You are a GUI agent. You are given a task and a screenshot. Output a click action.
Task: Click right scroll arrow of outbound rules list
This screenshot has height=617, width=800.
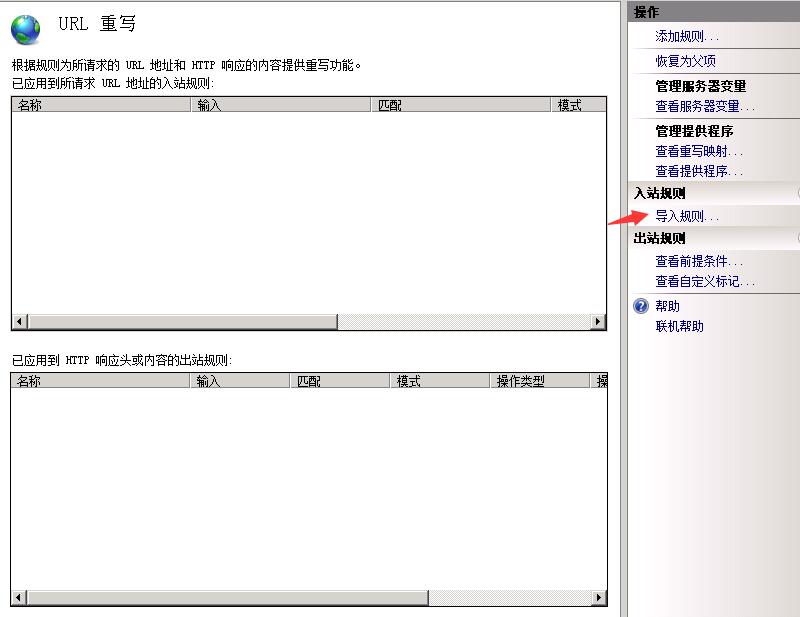(599, 598)
